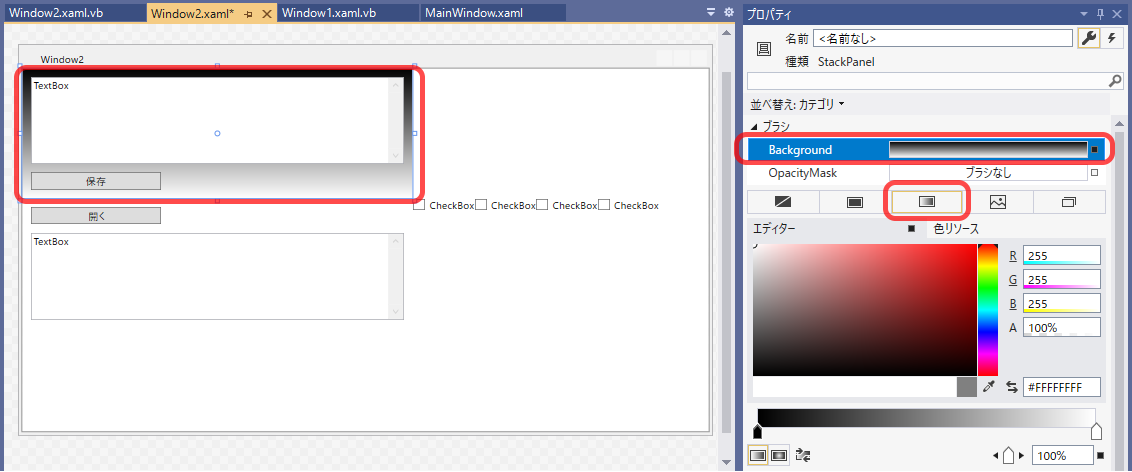Collapse the ブラシ category
Viewport: 1132px width, 472px height.
754,126
